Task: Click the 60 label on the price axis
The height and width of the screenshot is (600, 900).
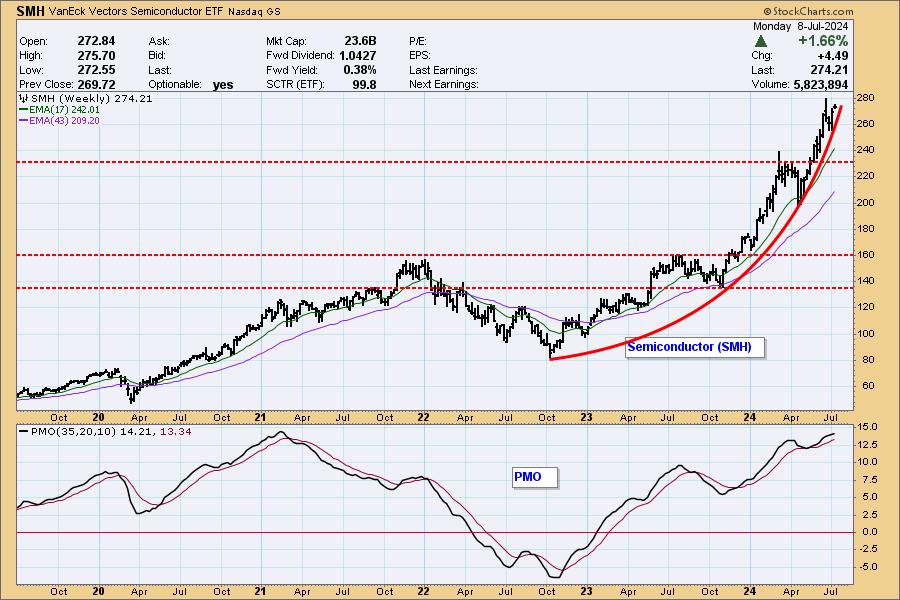Action: coord(868,386)
